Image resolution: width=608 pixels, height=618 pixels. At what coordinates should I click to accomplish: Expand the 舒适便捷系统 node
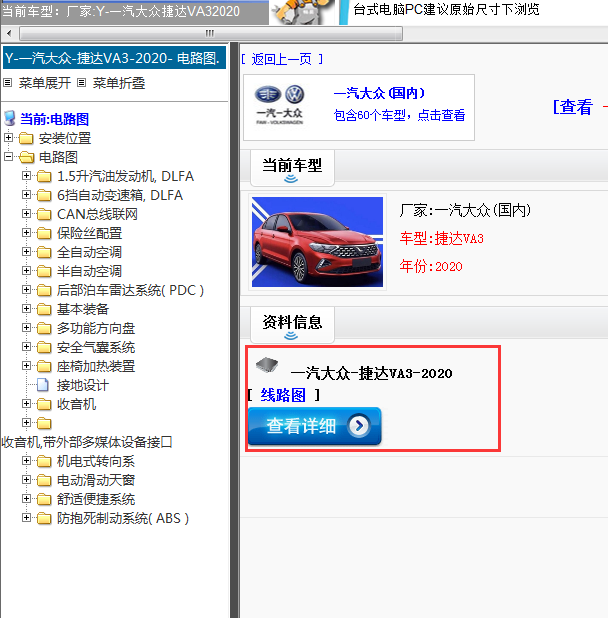(x=26, y=499)
